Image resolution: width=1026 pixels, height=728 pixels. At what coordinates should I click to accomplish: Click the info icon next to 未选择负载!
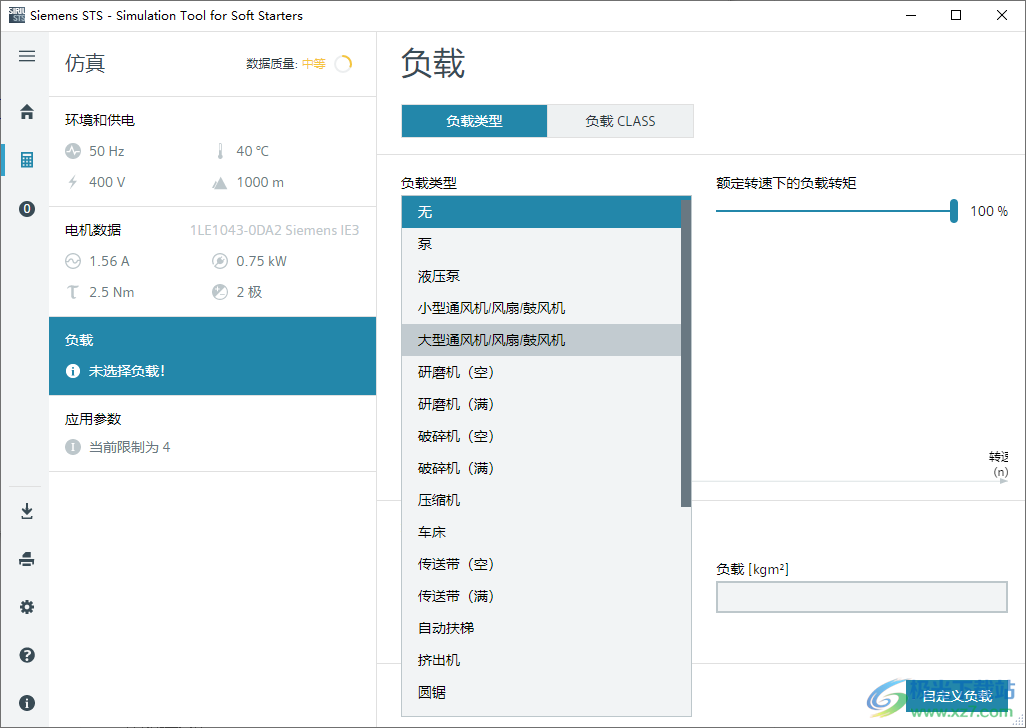pyautogui.click(x=73, y=371)
